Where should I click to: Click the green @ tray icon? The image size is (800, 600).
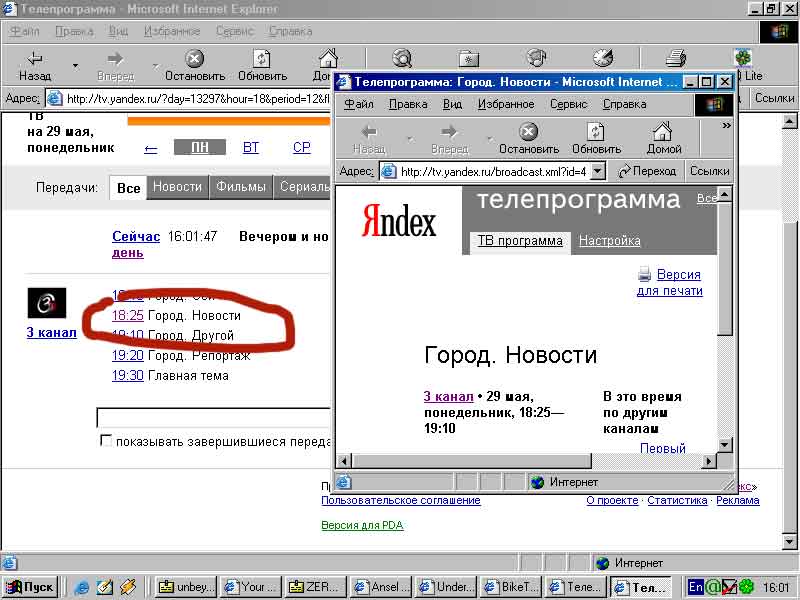713,587
